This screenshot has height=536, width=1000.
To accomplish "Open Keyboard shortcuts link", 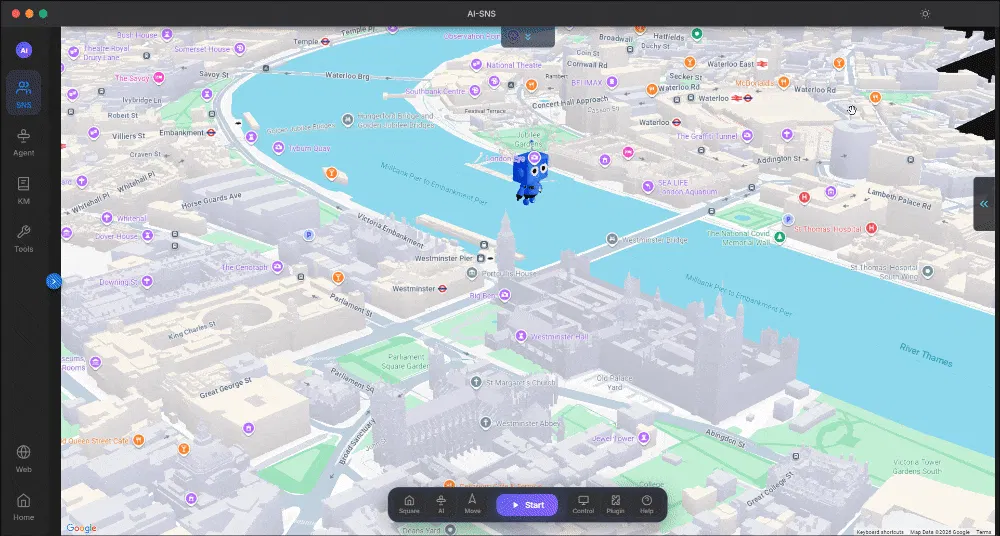I will (879, 532).
